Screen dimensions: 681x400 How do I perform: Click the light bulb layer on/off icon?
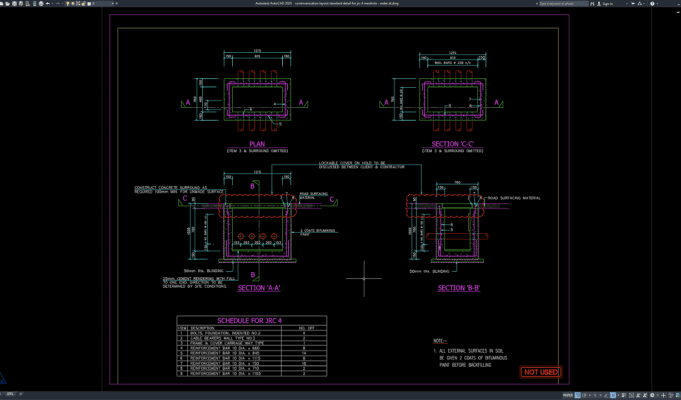click(68, 3)
